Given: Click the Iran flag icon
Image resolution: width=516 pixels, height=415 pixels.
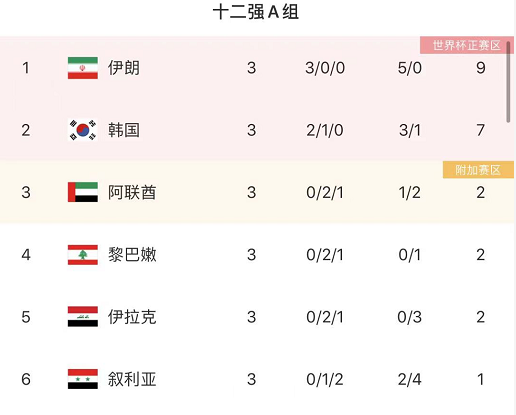Looking at the screenshot, I should [x=83, y=68].
